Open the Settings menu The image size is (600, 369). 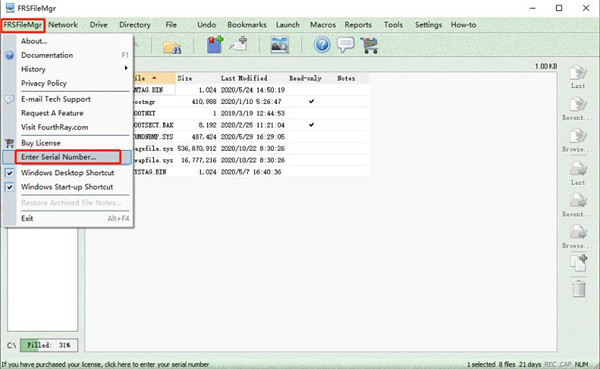click(x=428, y=25)
